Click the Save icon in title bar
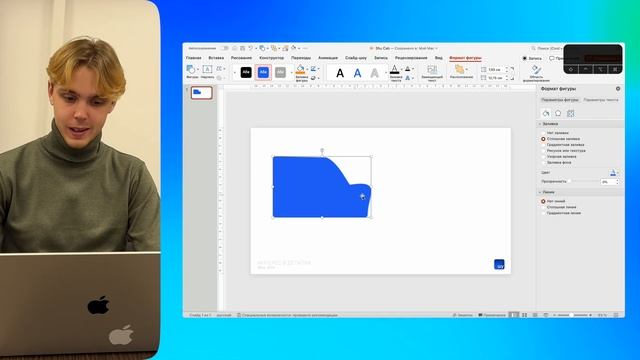Image resolution: width=640 pixels, height=360 pixels. pos(242,48)
